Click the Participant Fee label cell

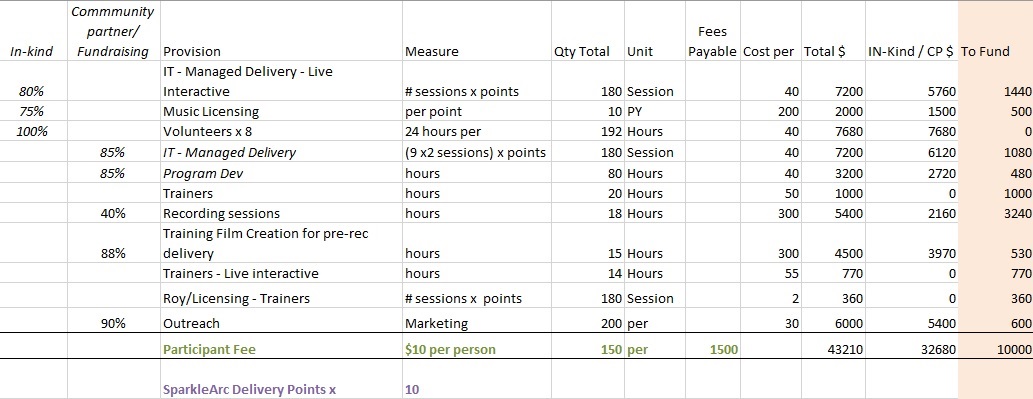tap(281, 349)
